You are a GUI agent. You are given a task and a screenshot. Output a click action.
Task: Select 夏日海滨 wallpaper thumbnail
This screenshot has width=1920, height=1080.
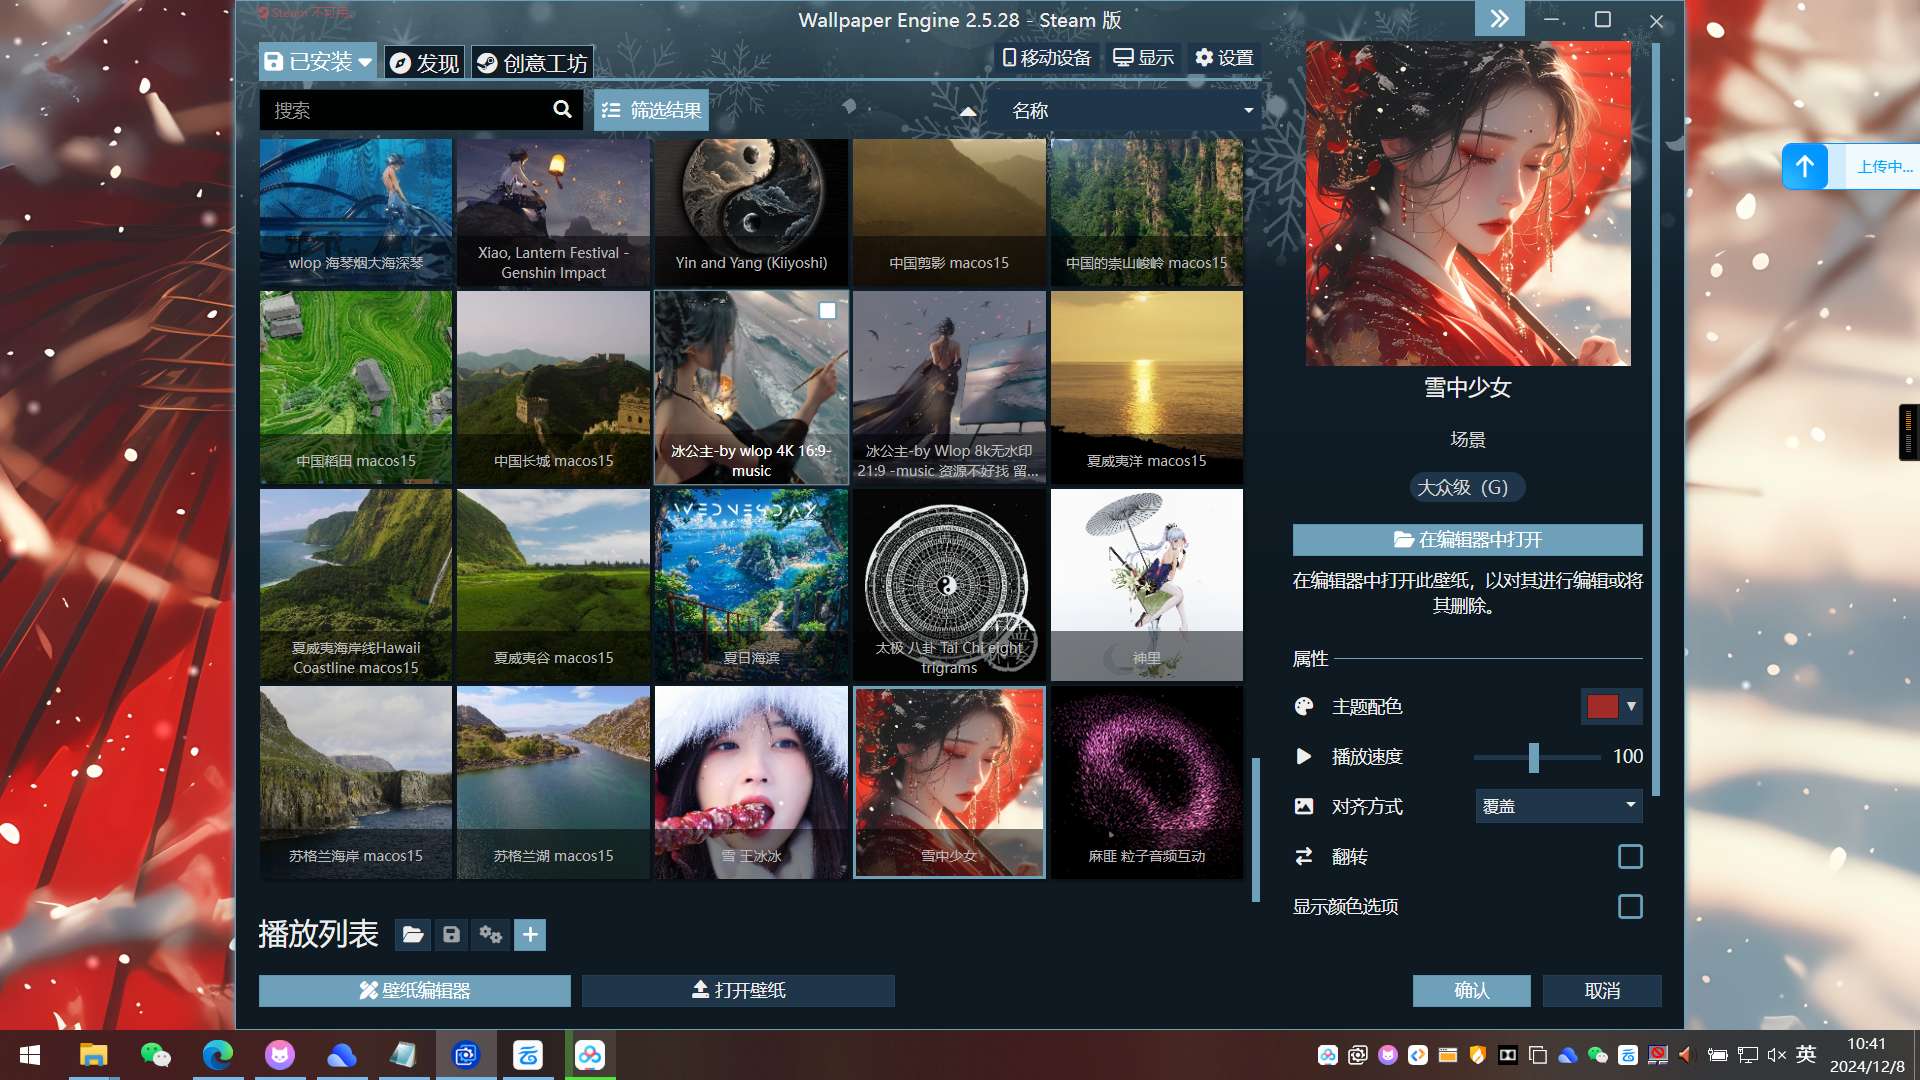pyautogui.click(x=751, y=585)
